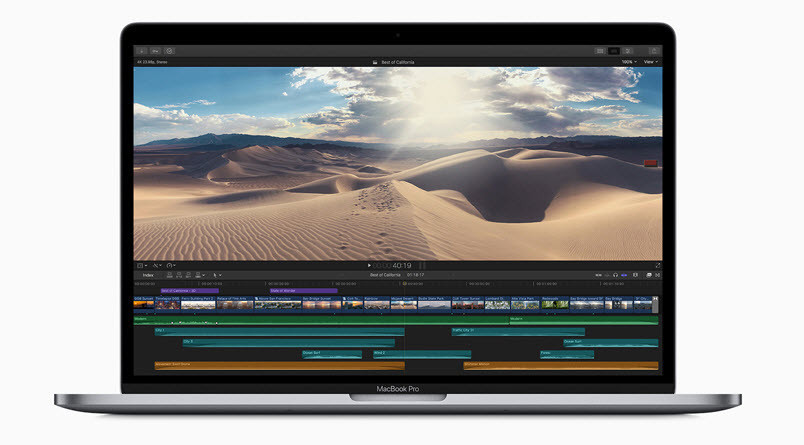804x445 pixels.
Task: Click the import media icon in toolbar
Action: (141, 50)
